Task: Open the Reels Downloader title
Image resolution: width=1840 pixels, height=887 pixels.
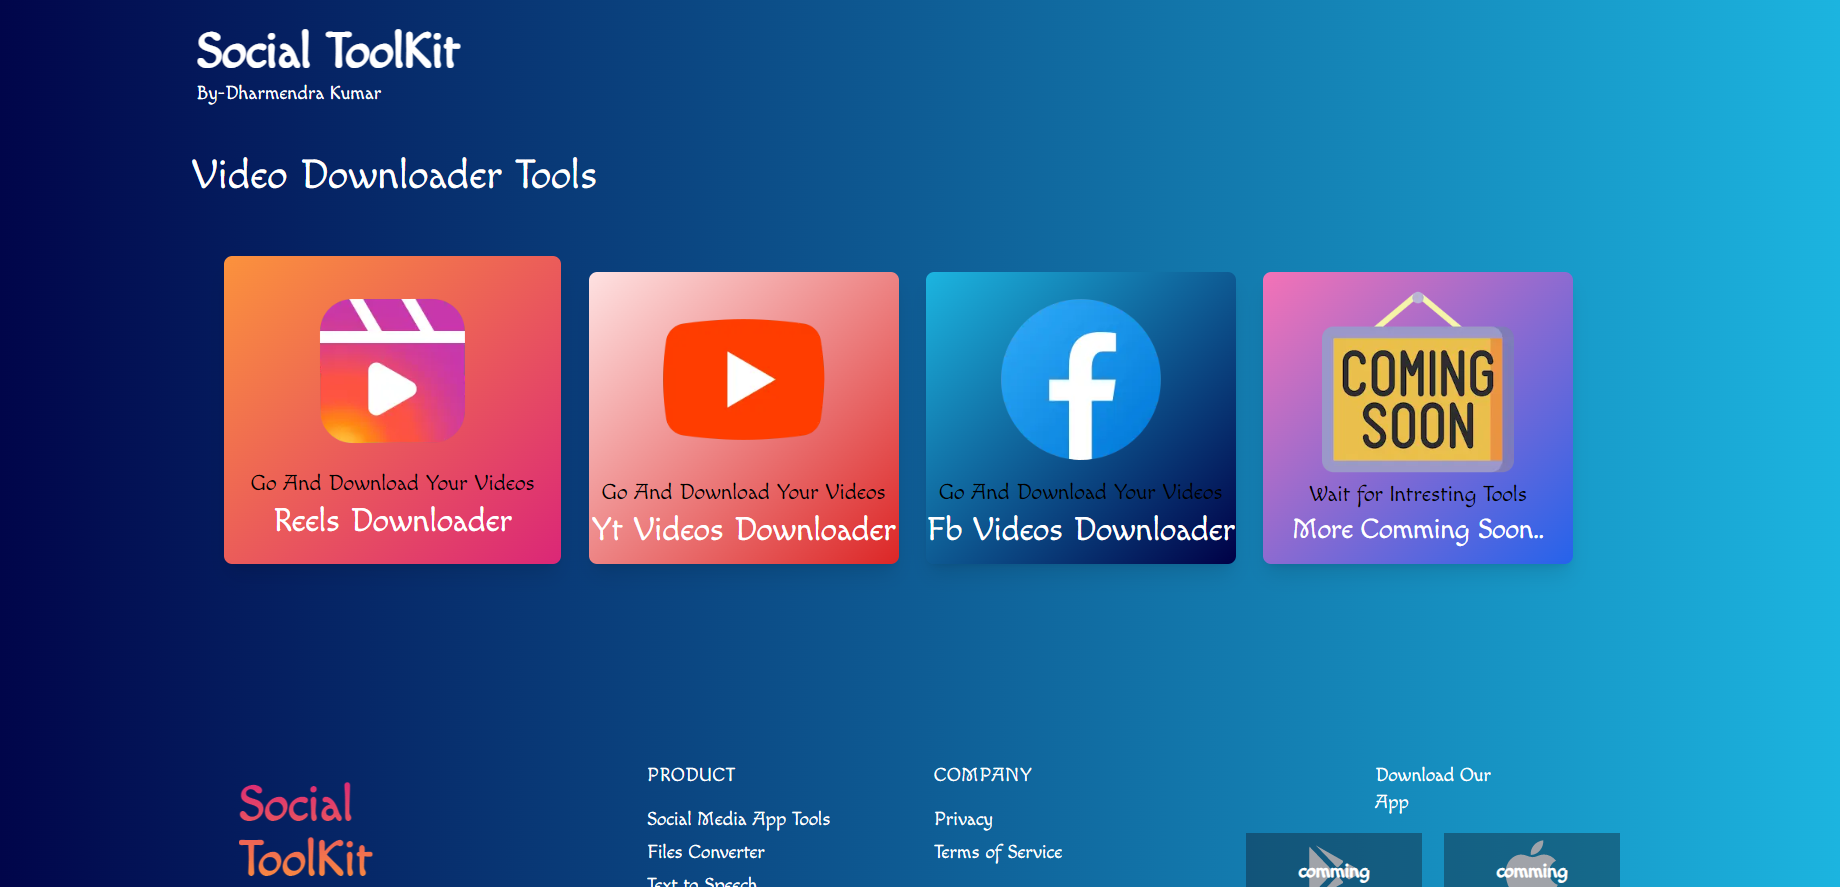Action: 393,521
